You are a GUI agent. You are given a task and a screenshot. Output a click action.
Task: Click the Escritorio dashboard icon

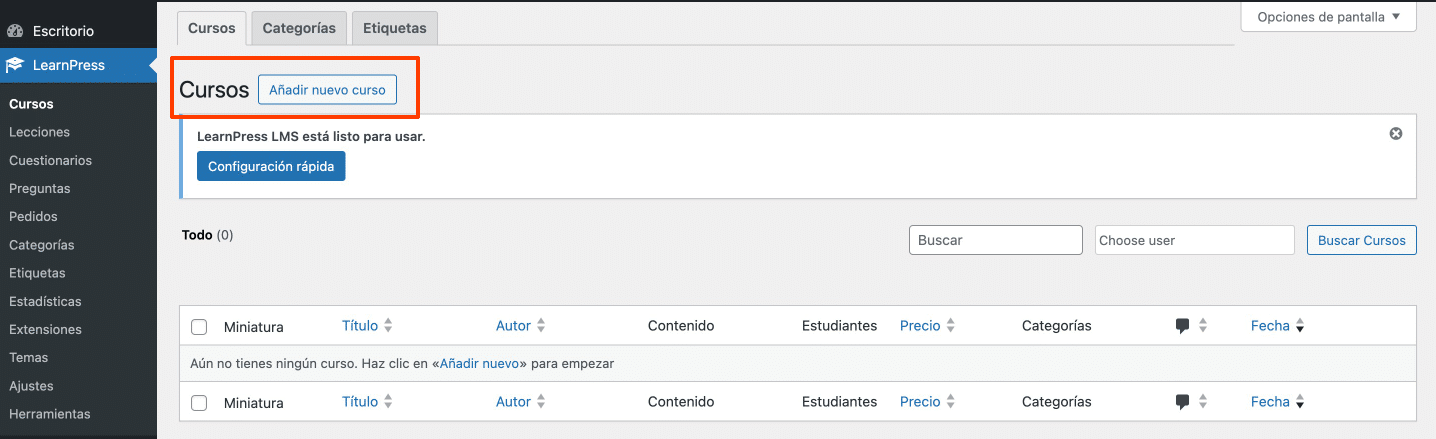click(15, 31)
